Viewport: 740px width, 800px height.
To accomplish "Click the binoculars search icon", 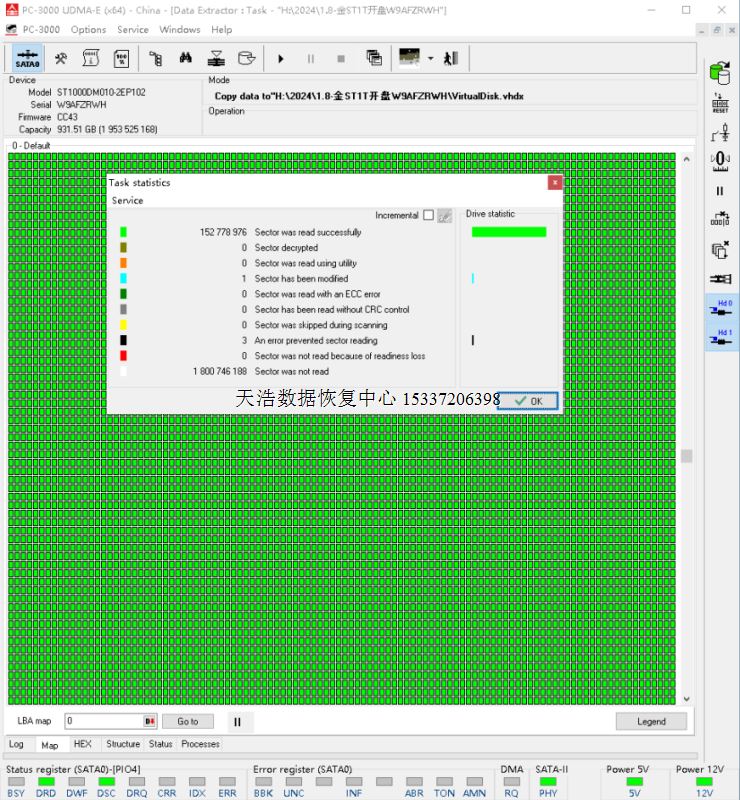I will (185, 58).
